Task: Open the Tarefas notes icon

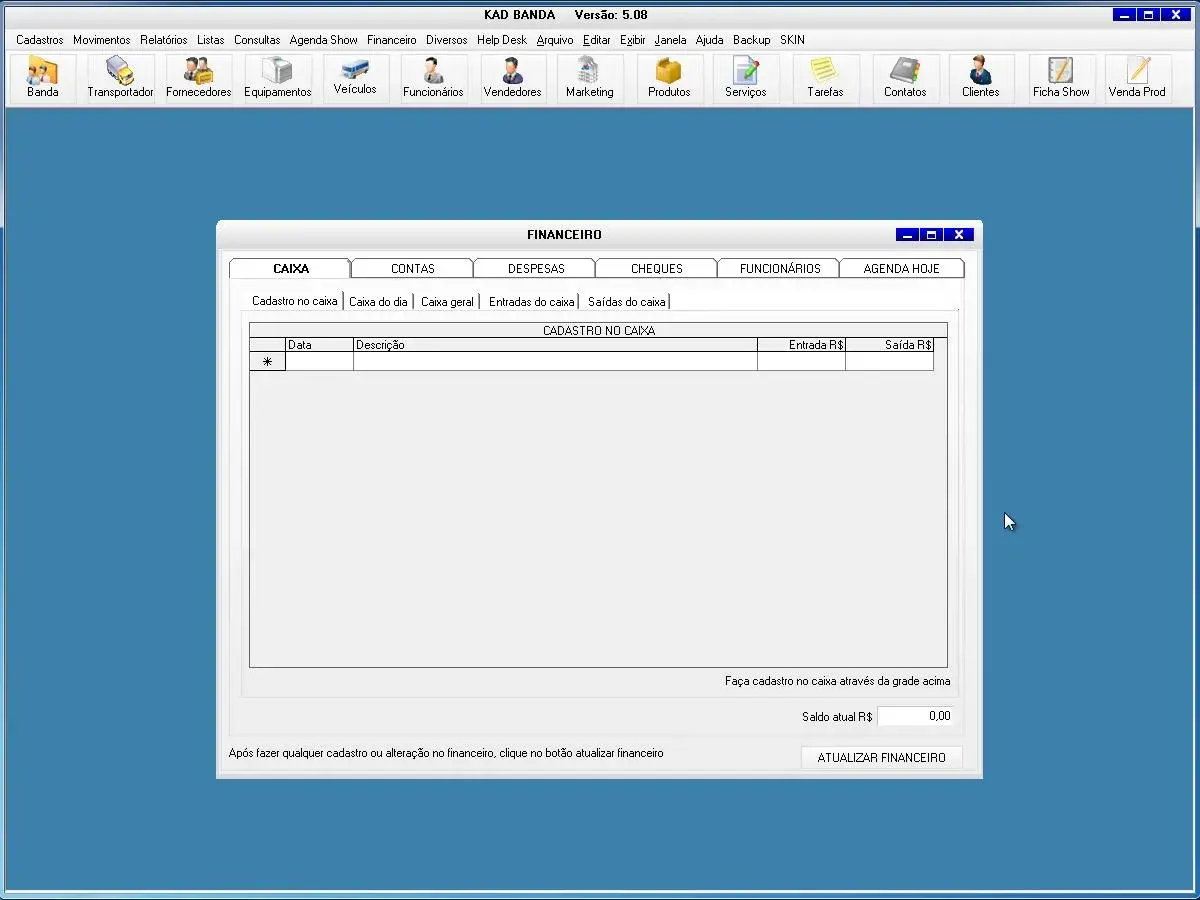Action: click(x=825, y=78)
